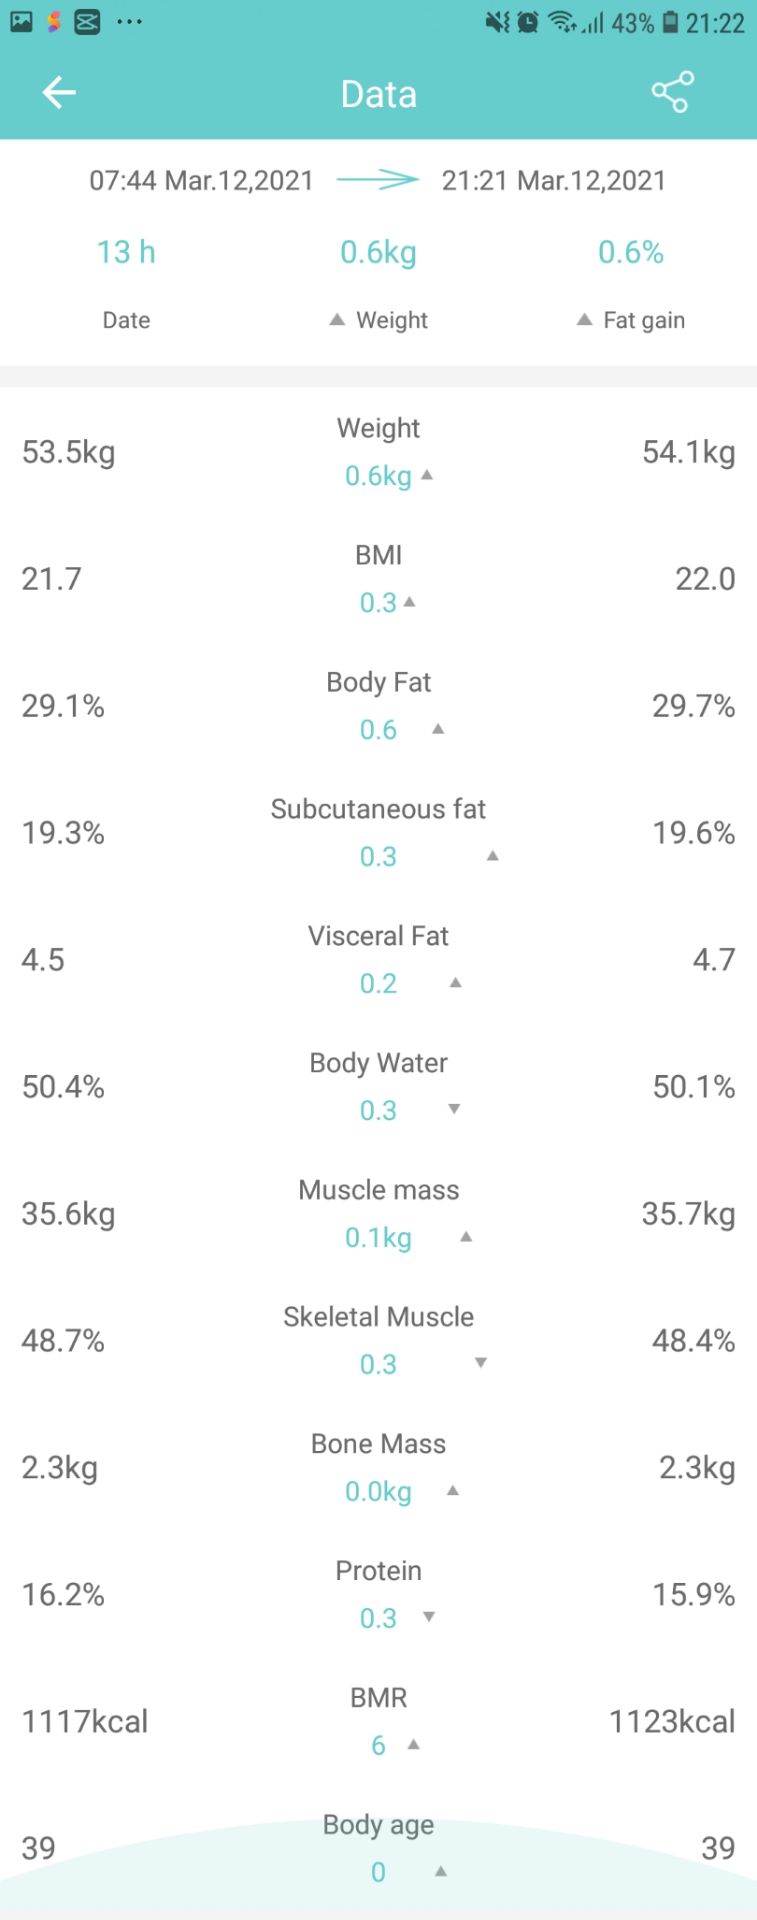Tap the Bone Mass label
757x1920 pixels.
[x=378, y=1444]
